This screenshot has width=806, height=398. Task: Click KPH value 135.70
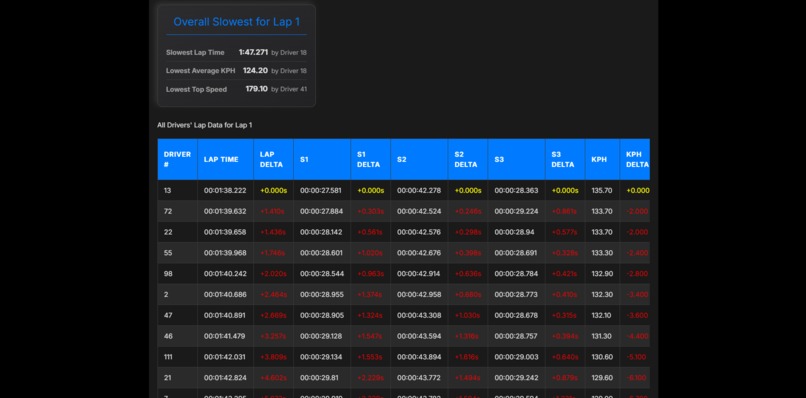602,190
